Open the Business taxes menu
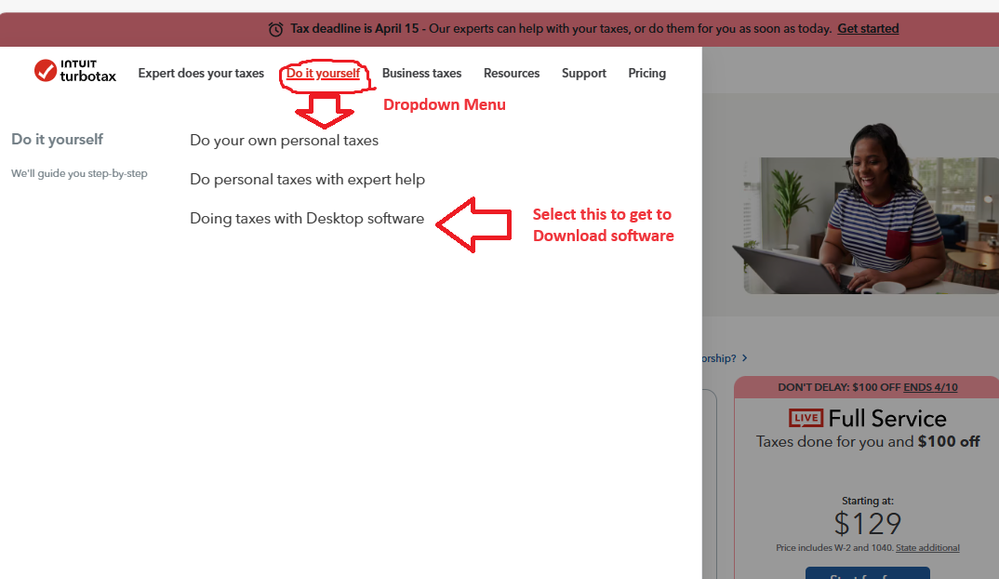The image size is (999, 579). tap(422, 73)
